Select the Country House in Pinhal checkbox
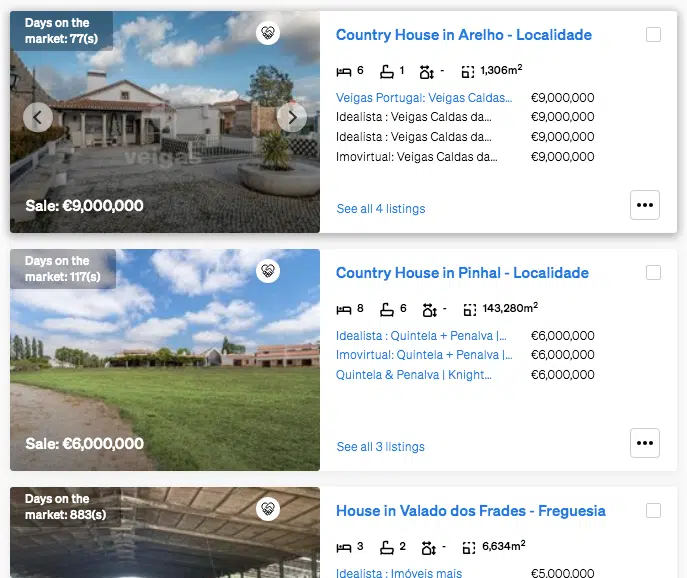 [653, 273]
